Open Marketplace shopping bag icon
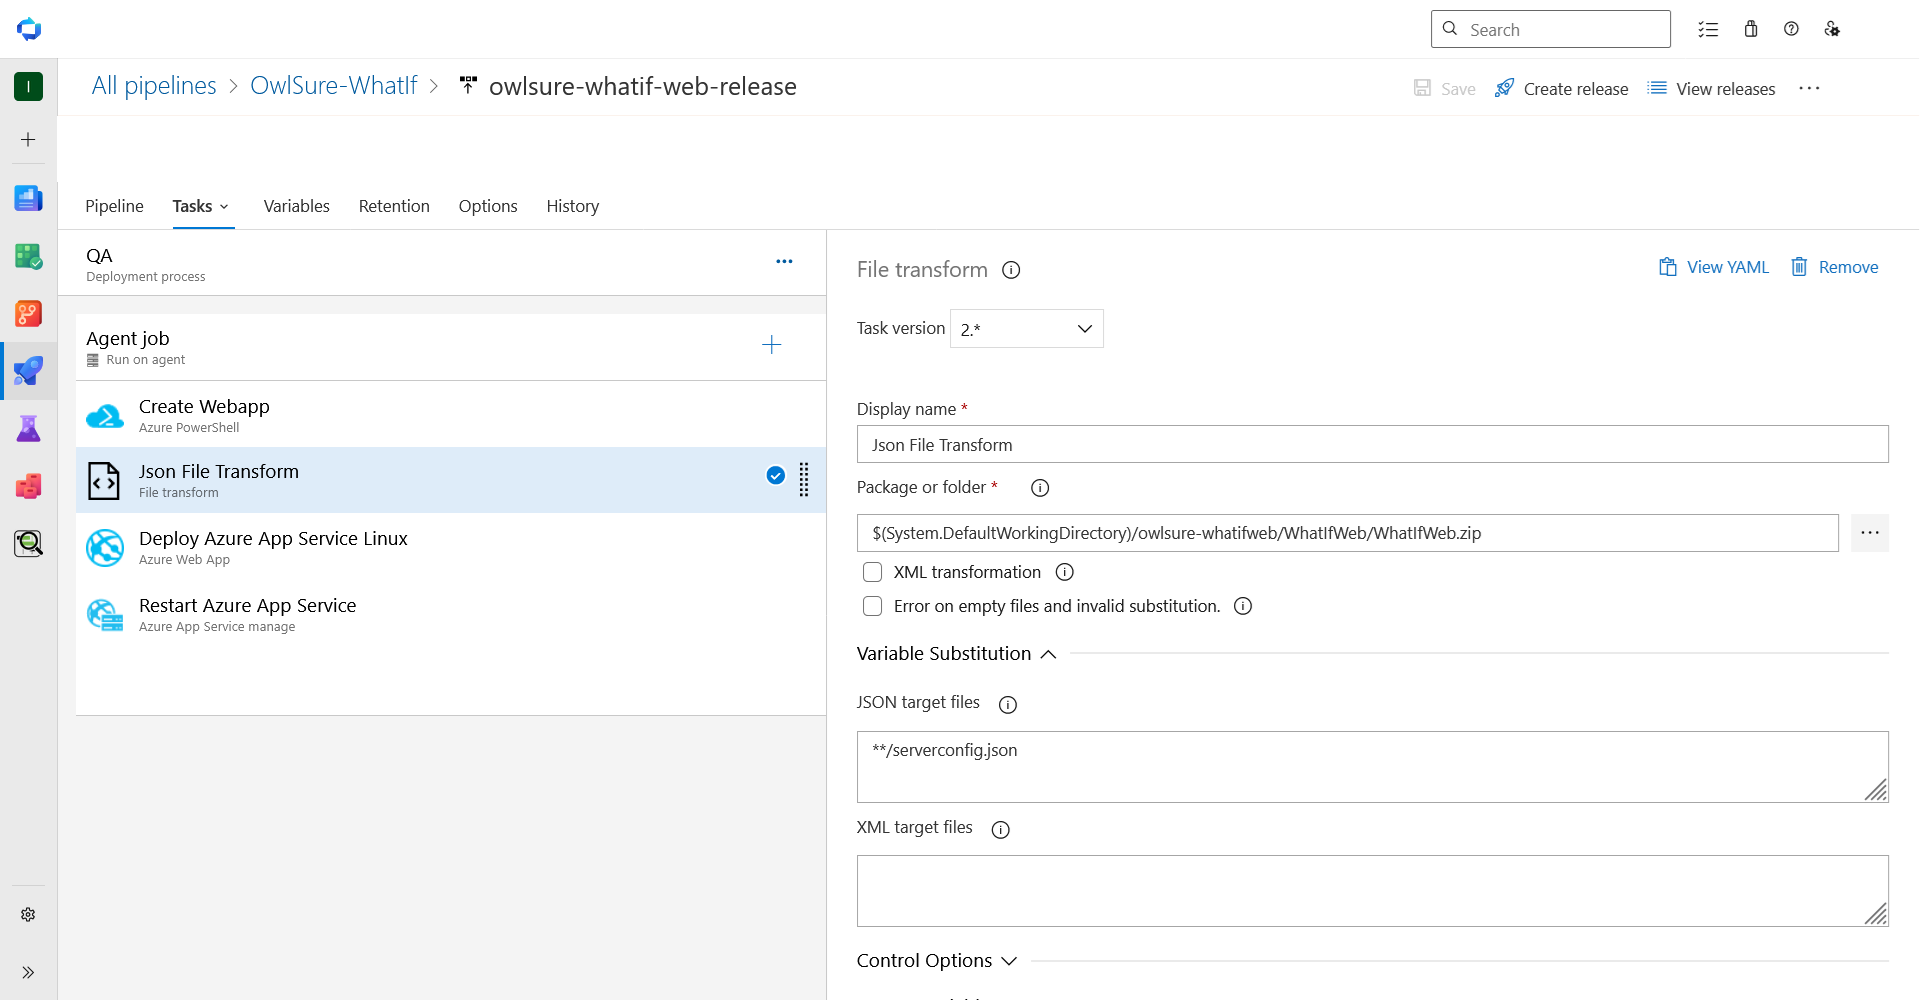 (x=1751, y=29)
